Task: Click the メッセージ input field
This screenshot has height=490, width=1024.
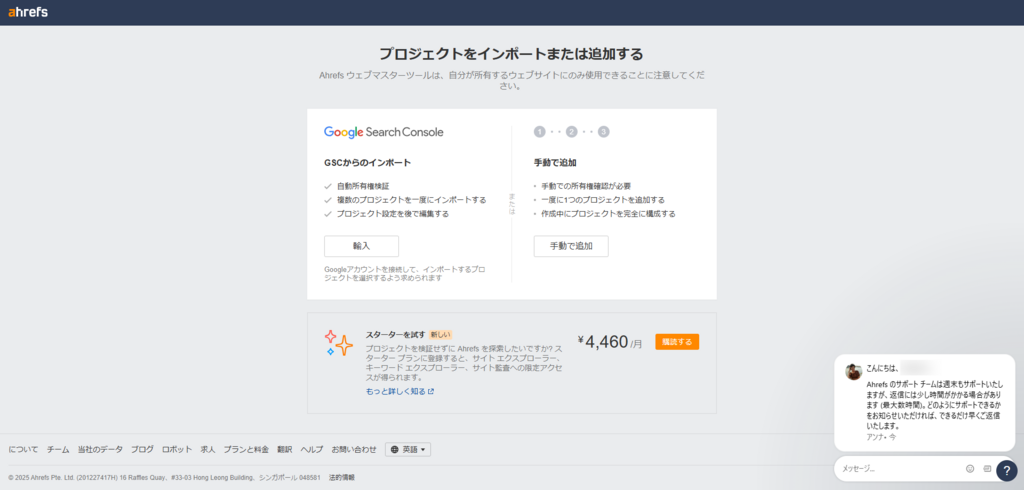Action: click(x=898, y=468)
